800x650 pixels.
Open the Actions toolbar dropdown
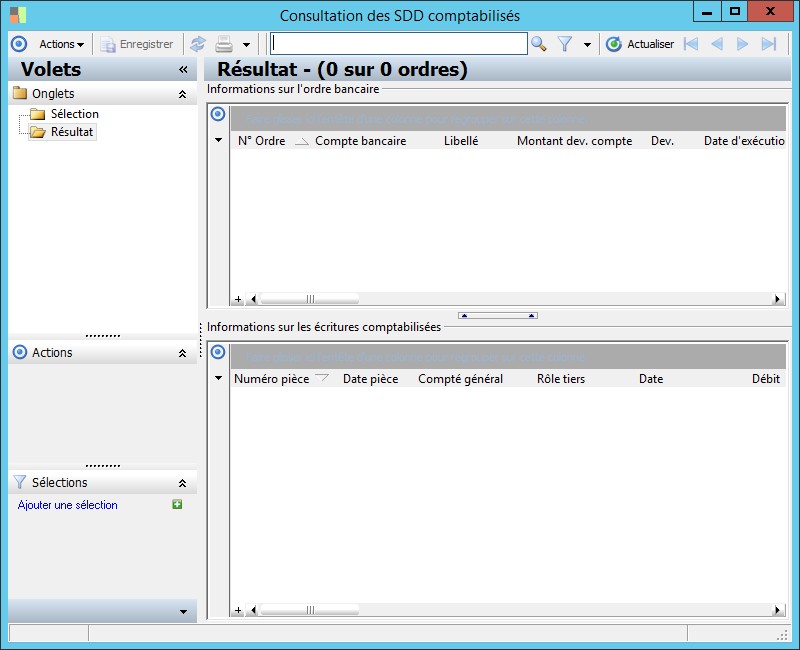click(x=62, y=44)
